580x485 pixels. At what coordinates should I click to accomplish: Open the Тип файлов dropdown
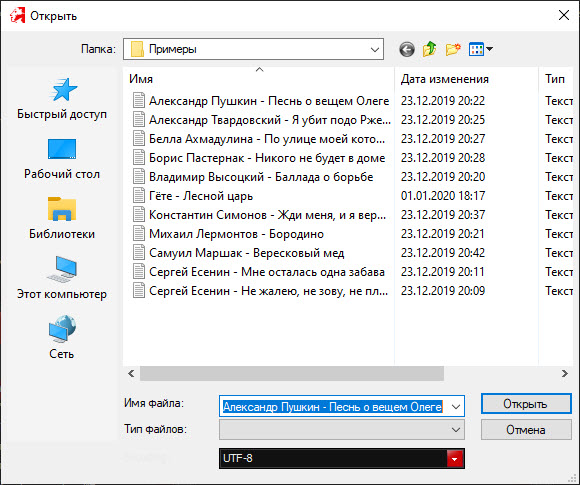tap(342, 430)
